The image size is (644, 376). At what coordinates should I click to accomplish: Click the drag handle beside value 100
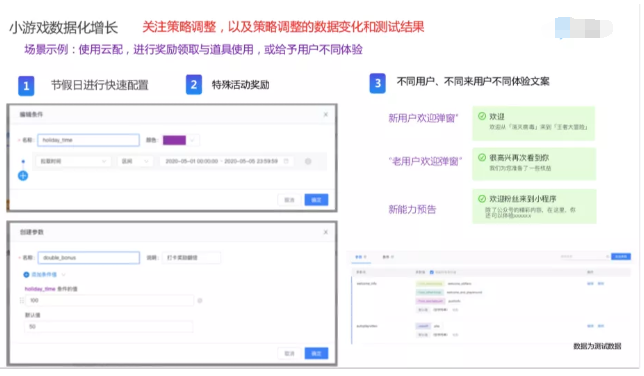click(x=22, y=301)
